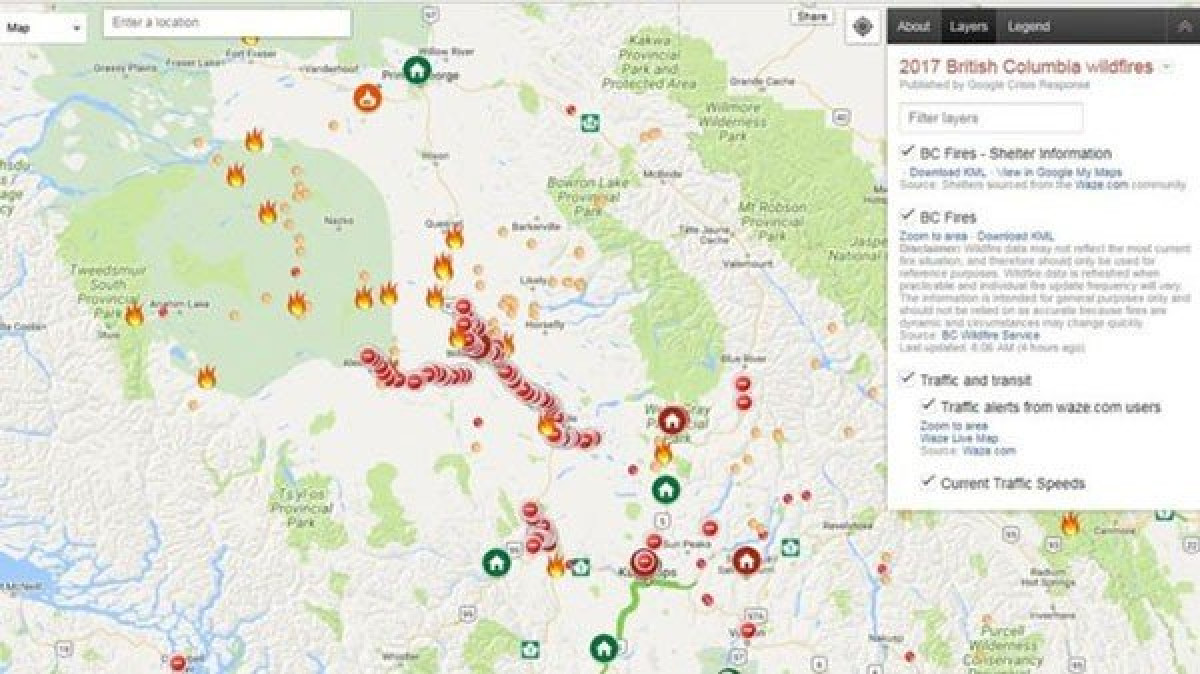Switch to the Legend tab
The width and height of the screenshot is (1200, 674).
(x=1028, y=27)
